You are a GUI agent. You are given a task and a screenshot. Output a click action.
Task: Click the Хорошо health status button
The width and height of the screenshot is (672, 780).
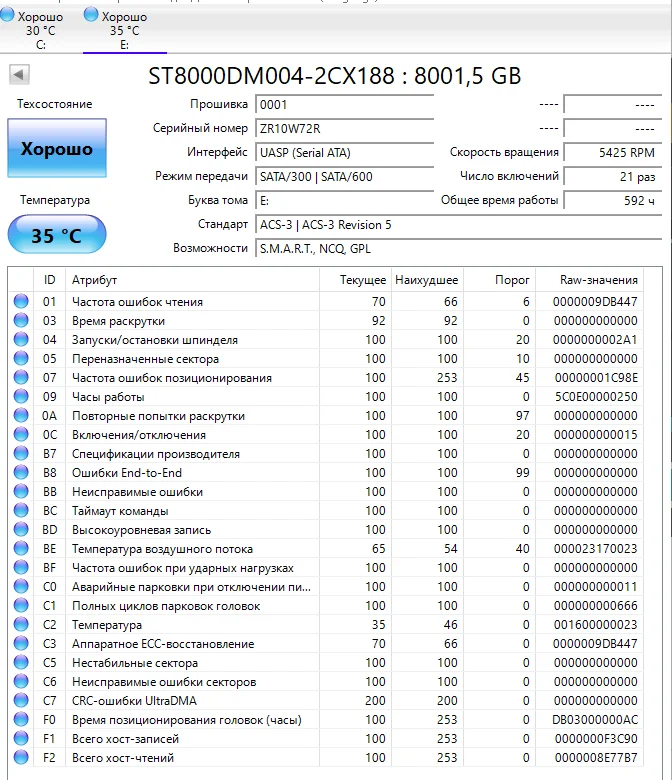click(x=57, y=148)
